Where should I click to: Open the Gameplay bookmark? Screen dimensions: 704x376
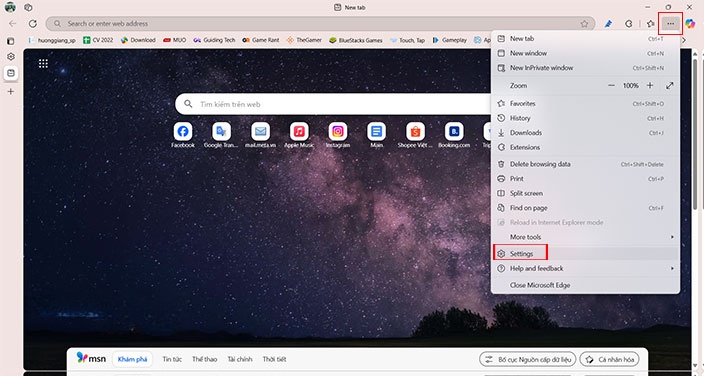(x=449, y=40)
